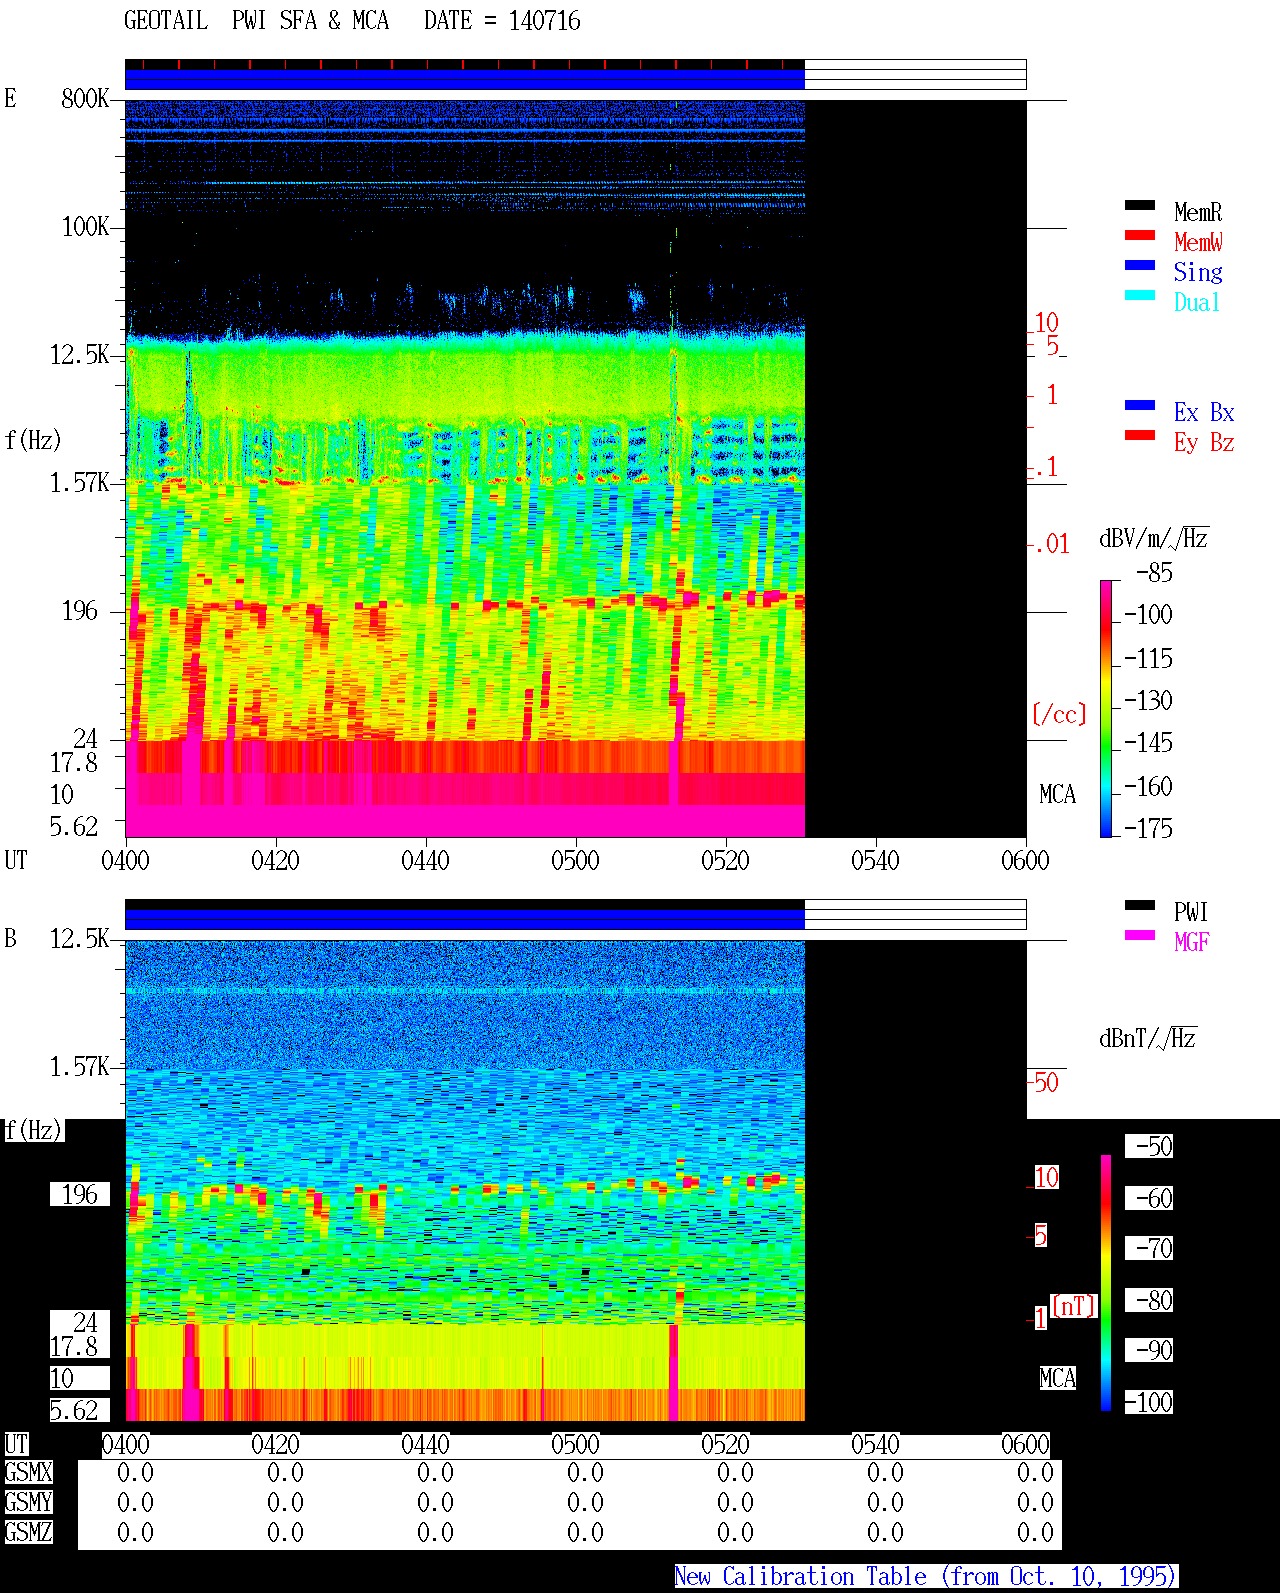Viewport: 1280px width, 1593px height.
Task: Select the GSMY row label
Action: [28, 1502]
